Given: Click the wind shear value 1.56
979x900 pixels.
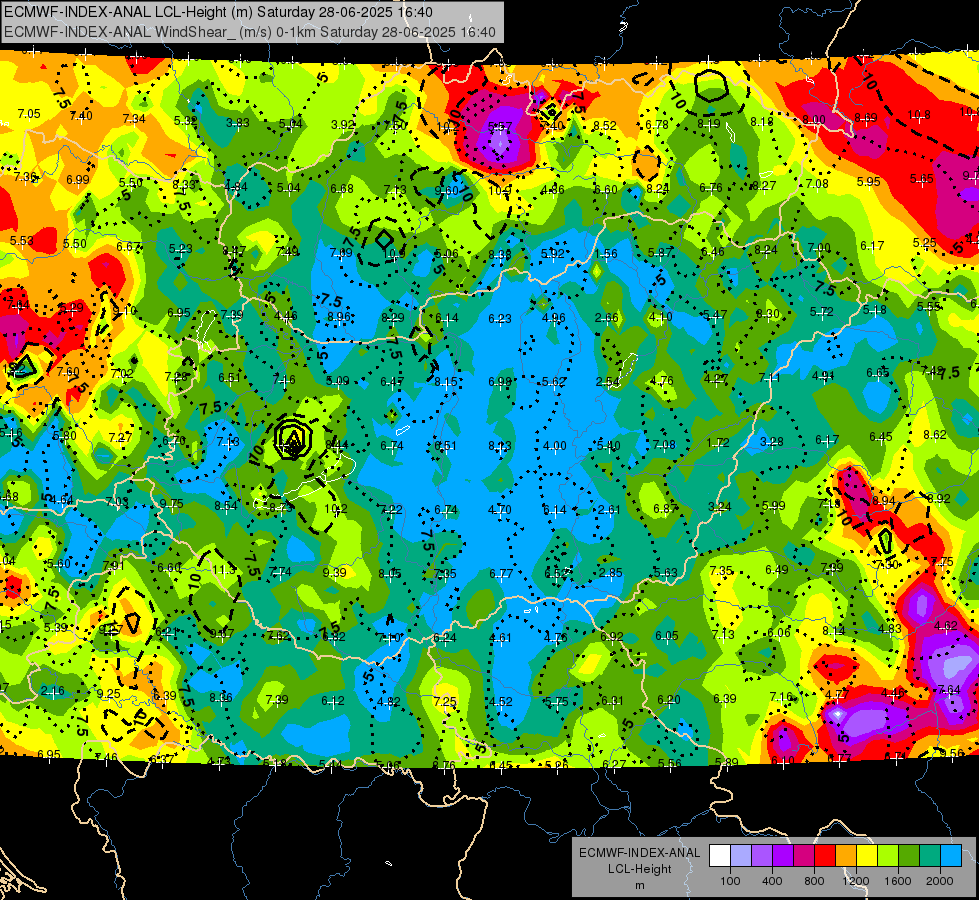Looking at the screenshot, I should pos(606,254).
